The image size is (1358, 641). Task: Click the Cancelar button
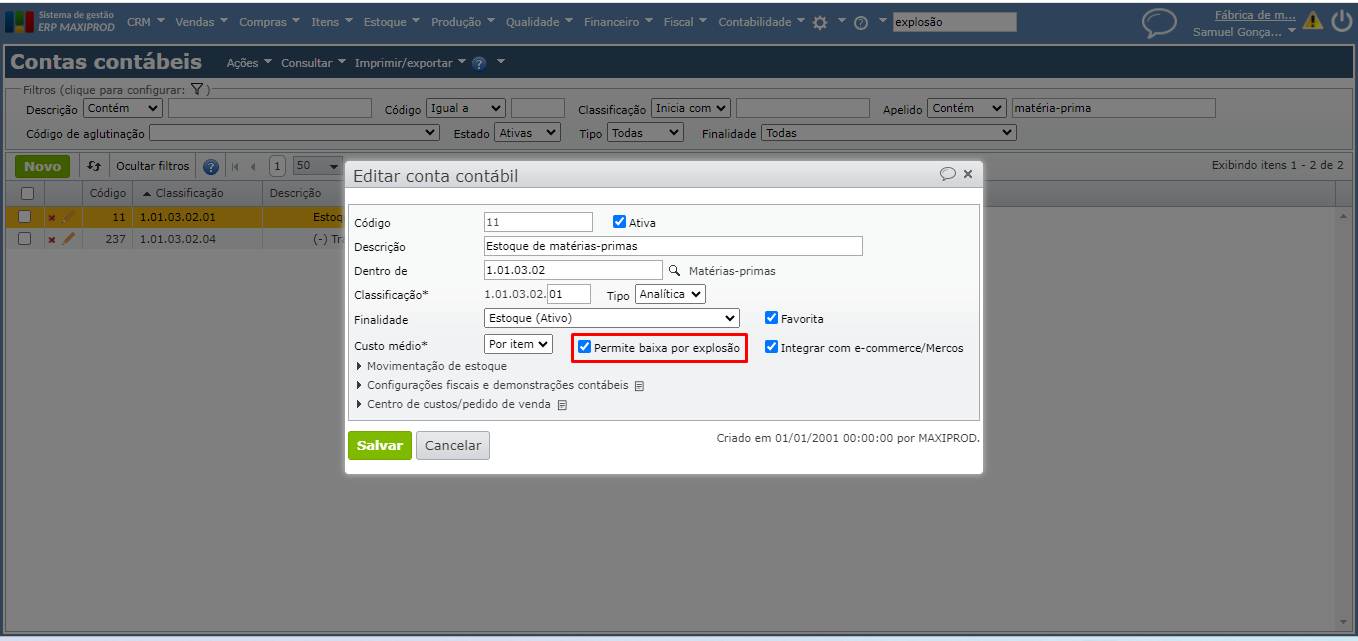pyautogui.click(x=453, y=446)
